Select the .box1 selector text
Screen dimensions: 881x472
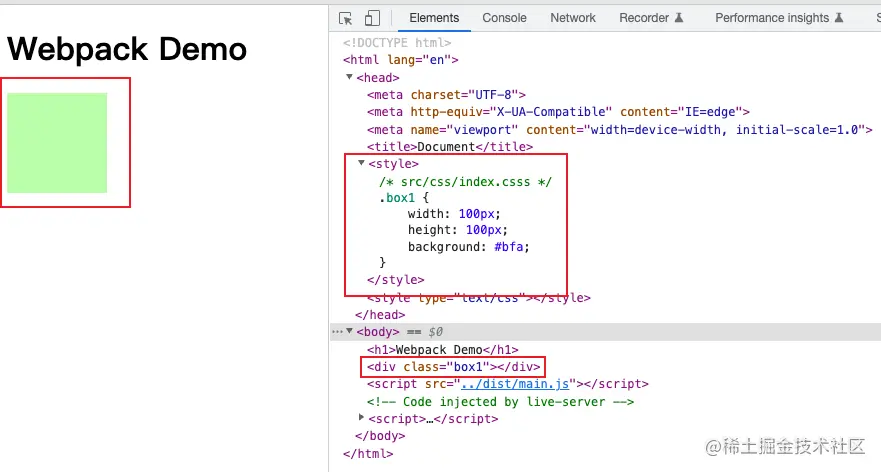(x=397, y=198)
